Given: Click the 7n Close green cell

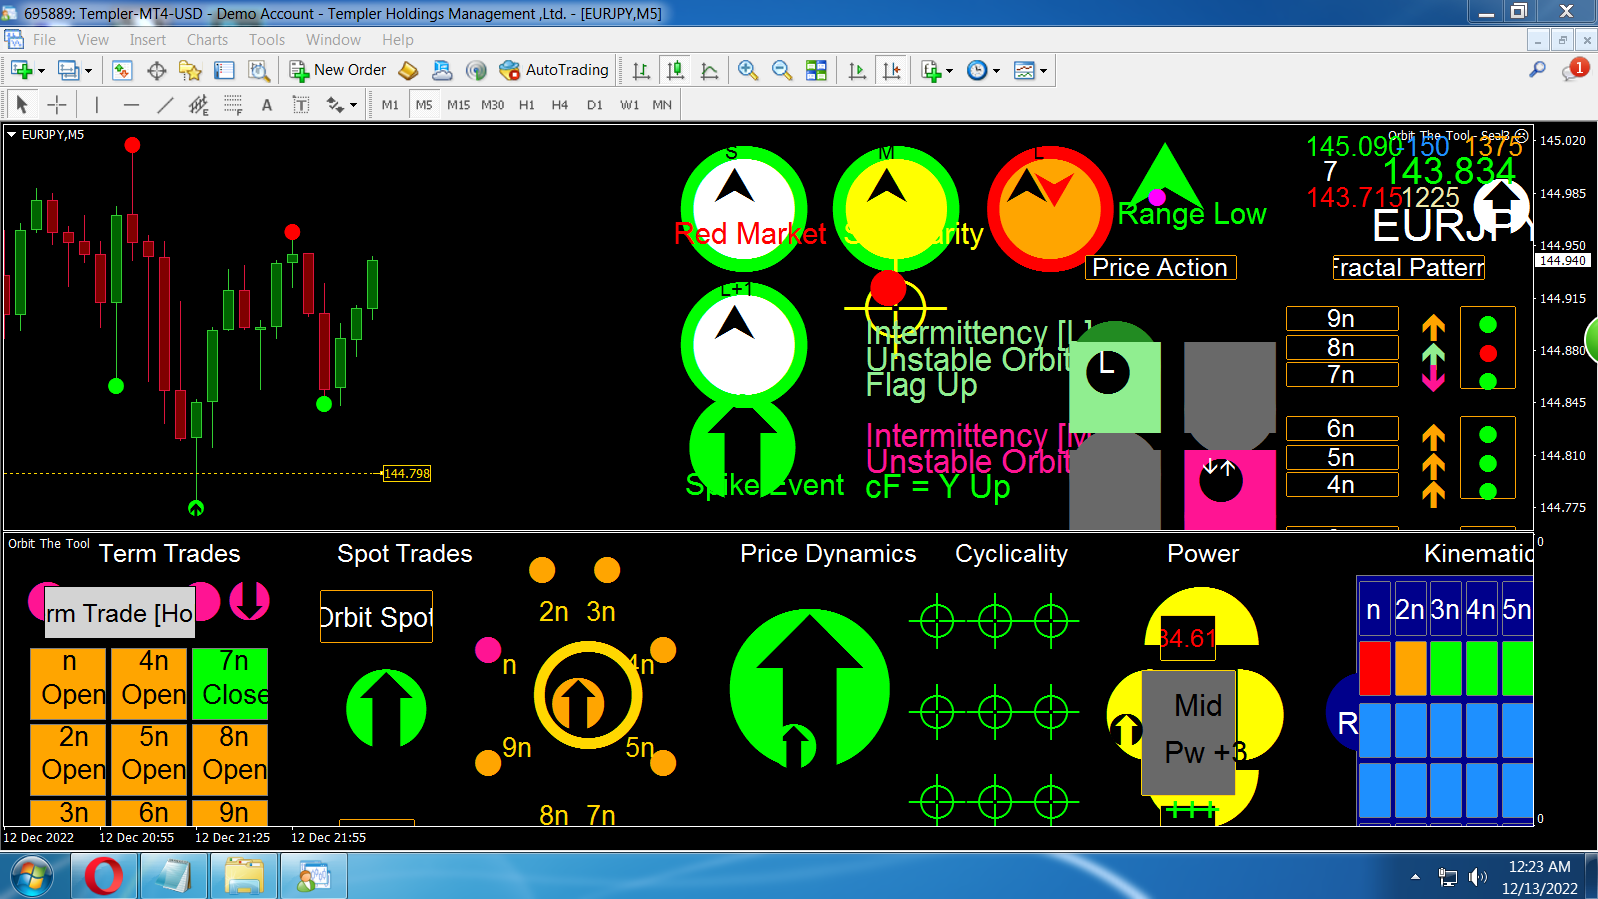Looking at the screenshot, I should point(230,684).
